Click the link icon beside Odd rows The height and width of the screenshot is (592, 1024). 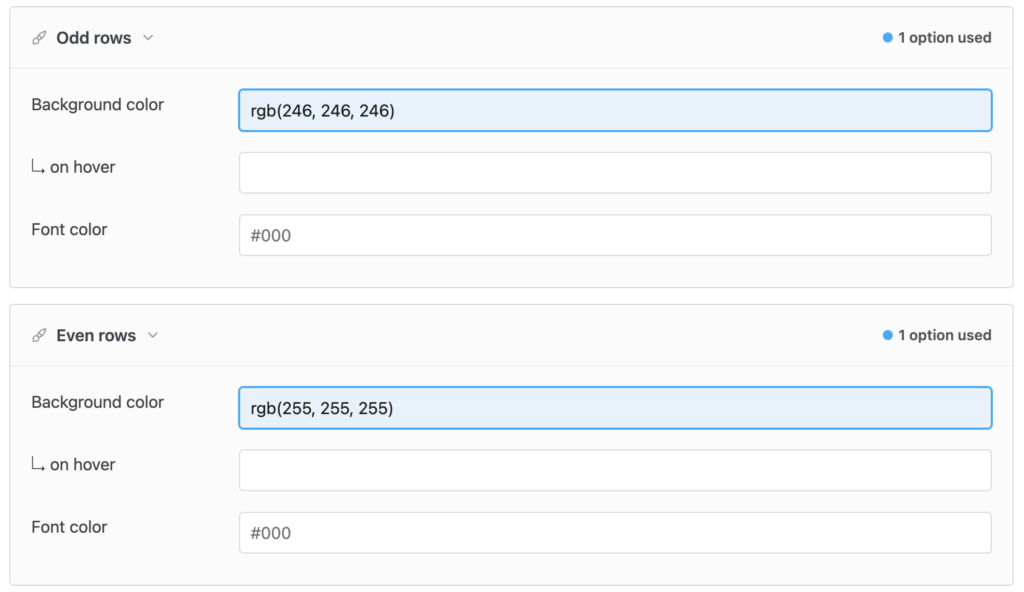(x=39, y=38)
